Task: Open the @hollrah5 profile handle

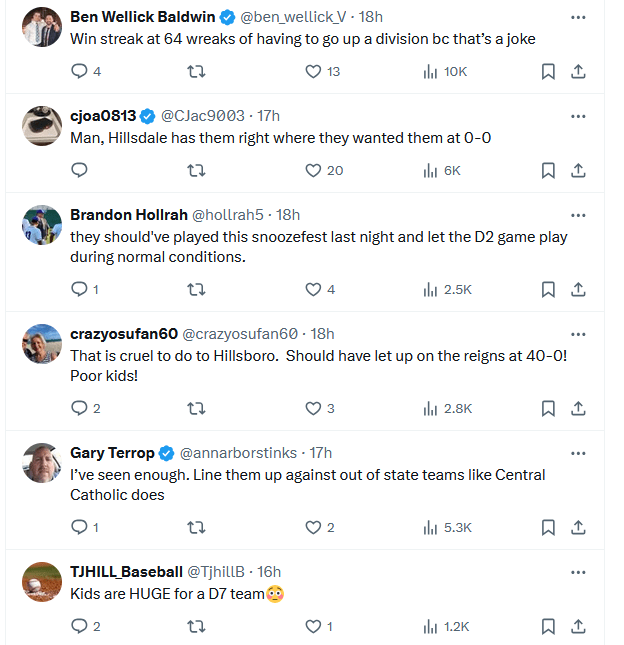Action: pyautogui.click(x=230, y=215)
